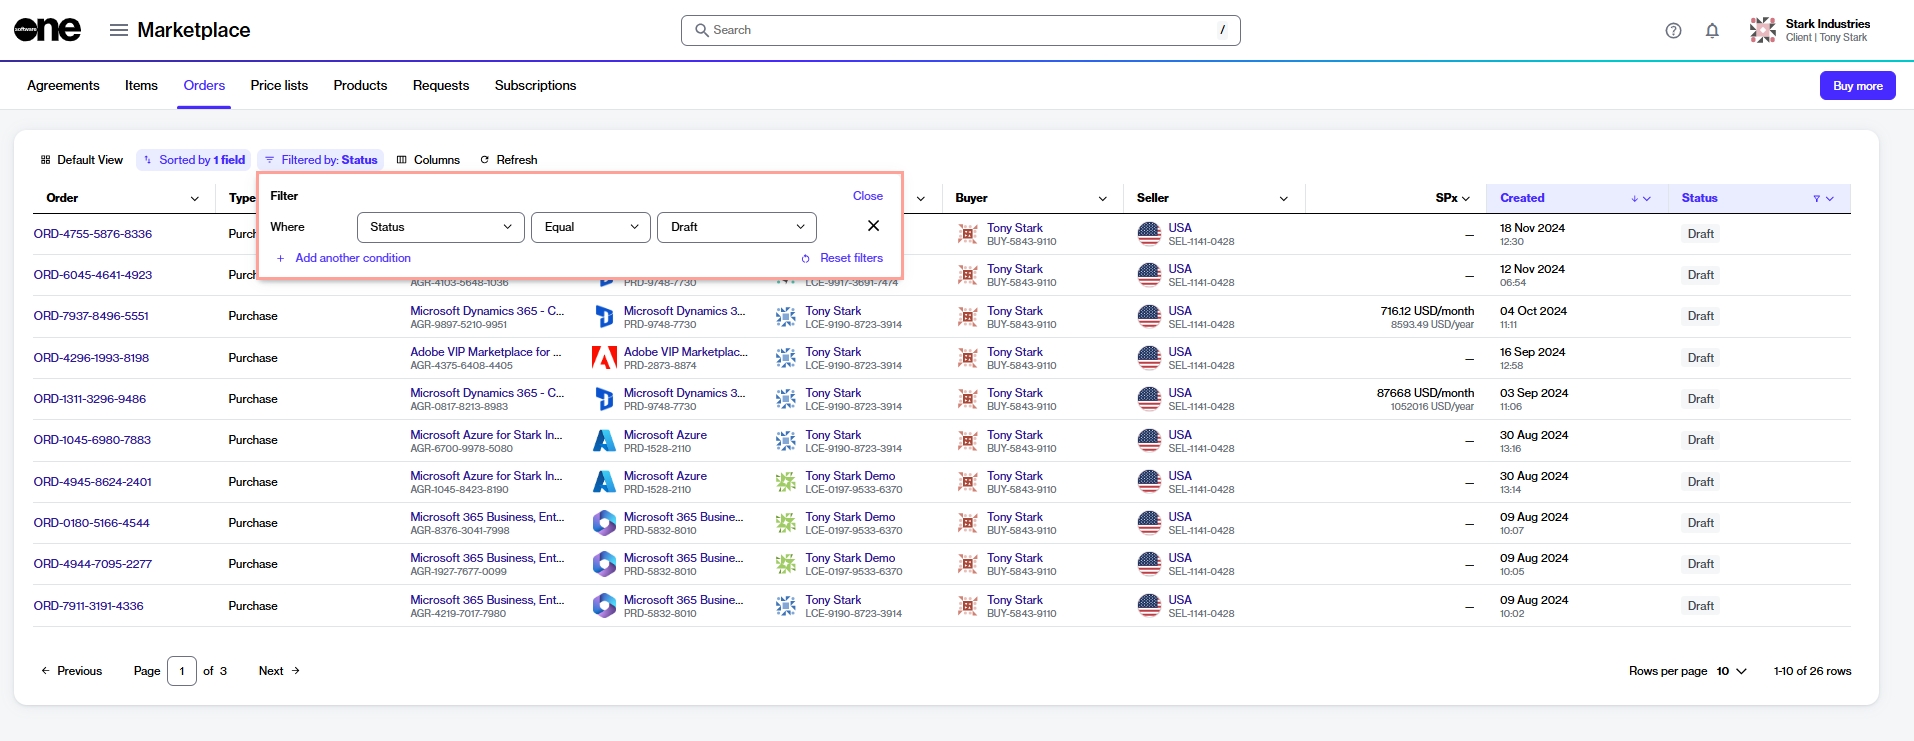Open the notifications bell
The image size is (1914, 741).
pyautogui.click(x=1712, y=31)
